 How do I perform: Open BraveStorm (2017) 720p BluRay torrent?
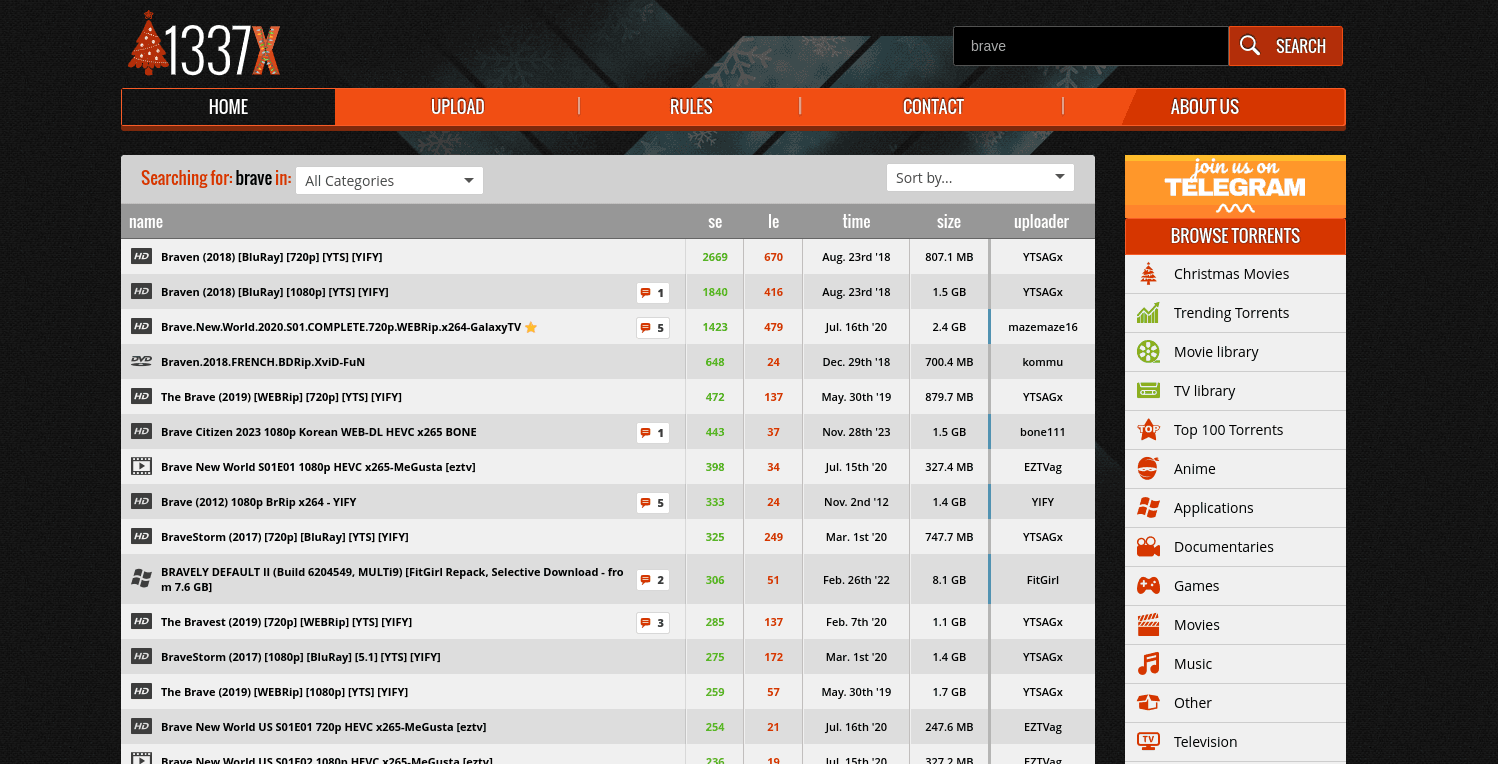[285, 537]
